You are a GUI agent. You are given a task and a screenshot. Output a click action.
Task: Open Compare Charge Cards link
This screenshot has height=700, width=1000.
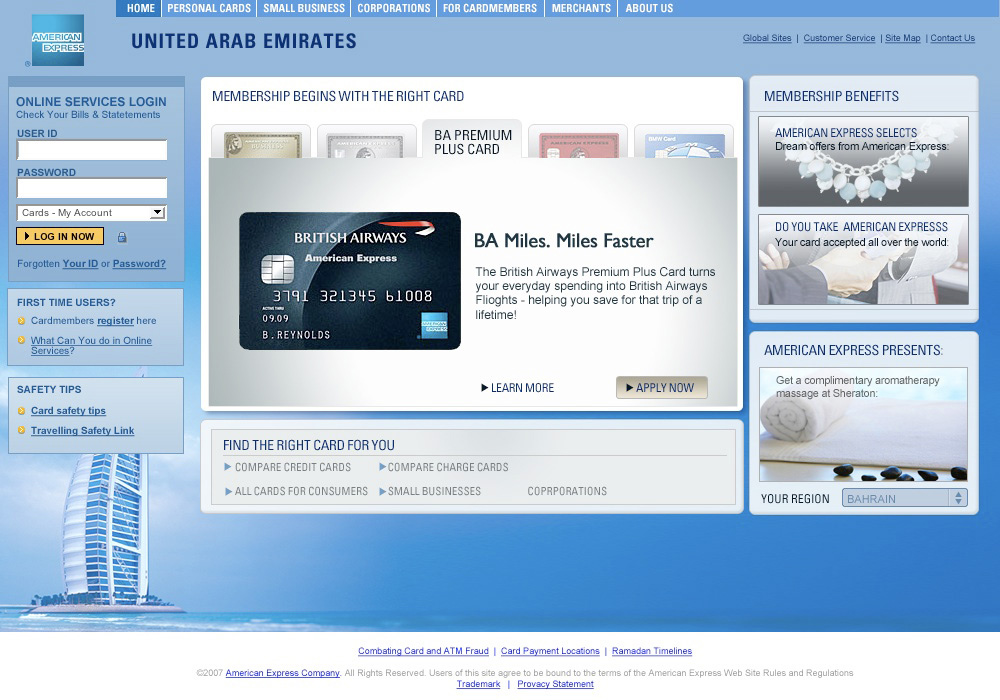pyautogui.click(x=444, y=467)
